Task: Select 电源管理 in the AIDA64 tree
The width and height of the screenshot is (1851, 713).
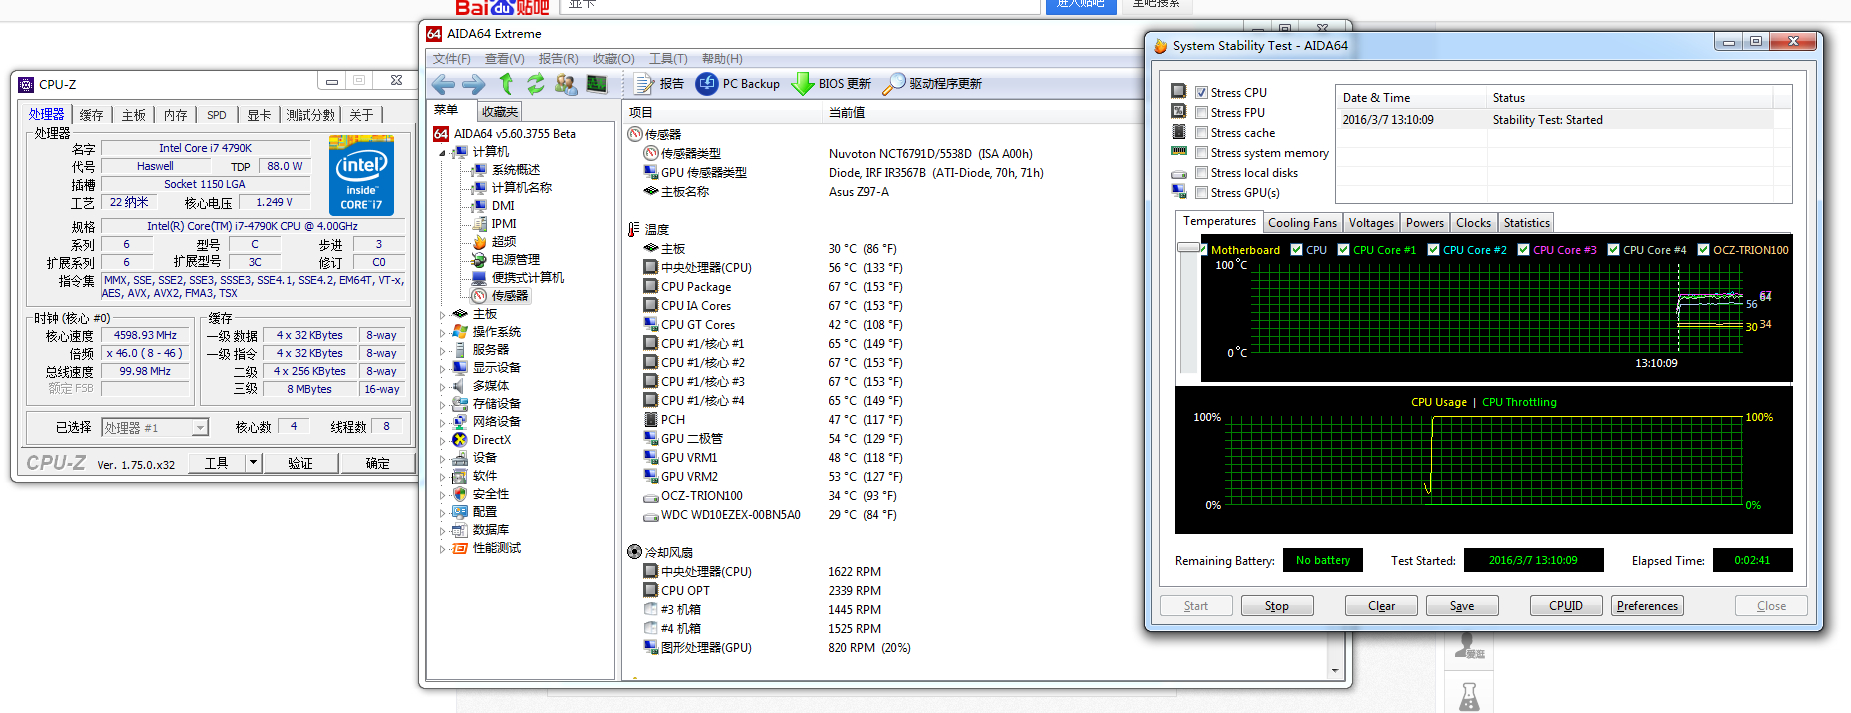Action: tap(506, 260)
